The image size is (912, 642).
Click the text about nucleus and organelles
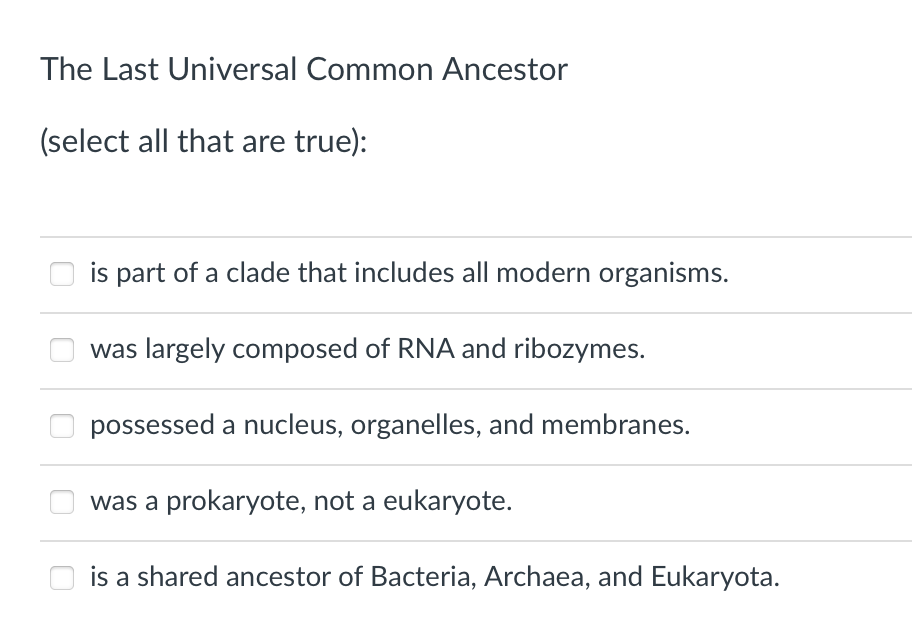(390, 425)
